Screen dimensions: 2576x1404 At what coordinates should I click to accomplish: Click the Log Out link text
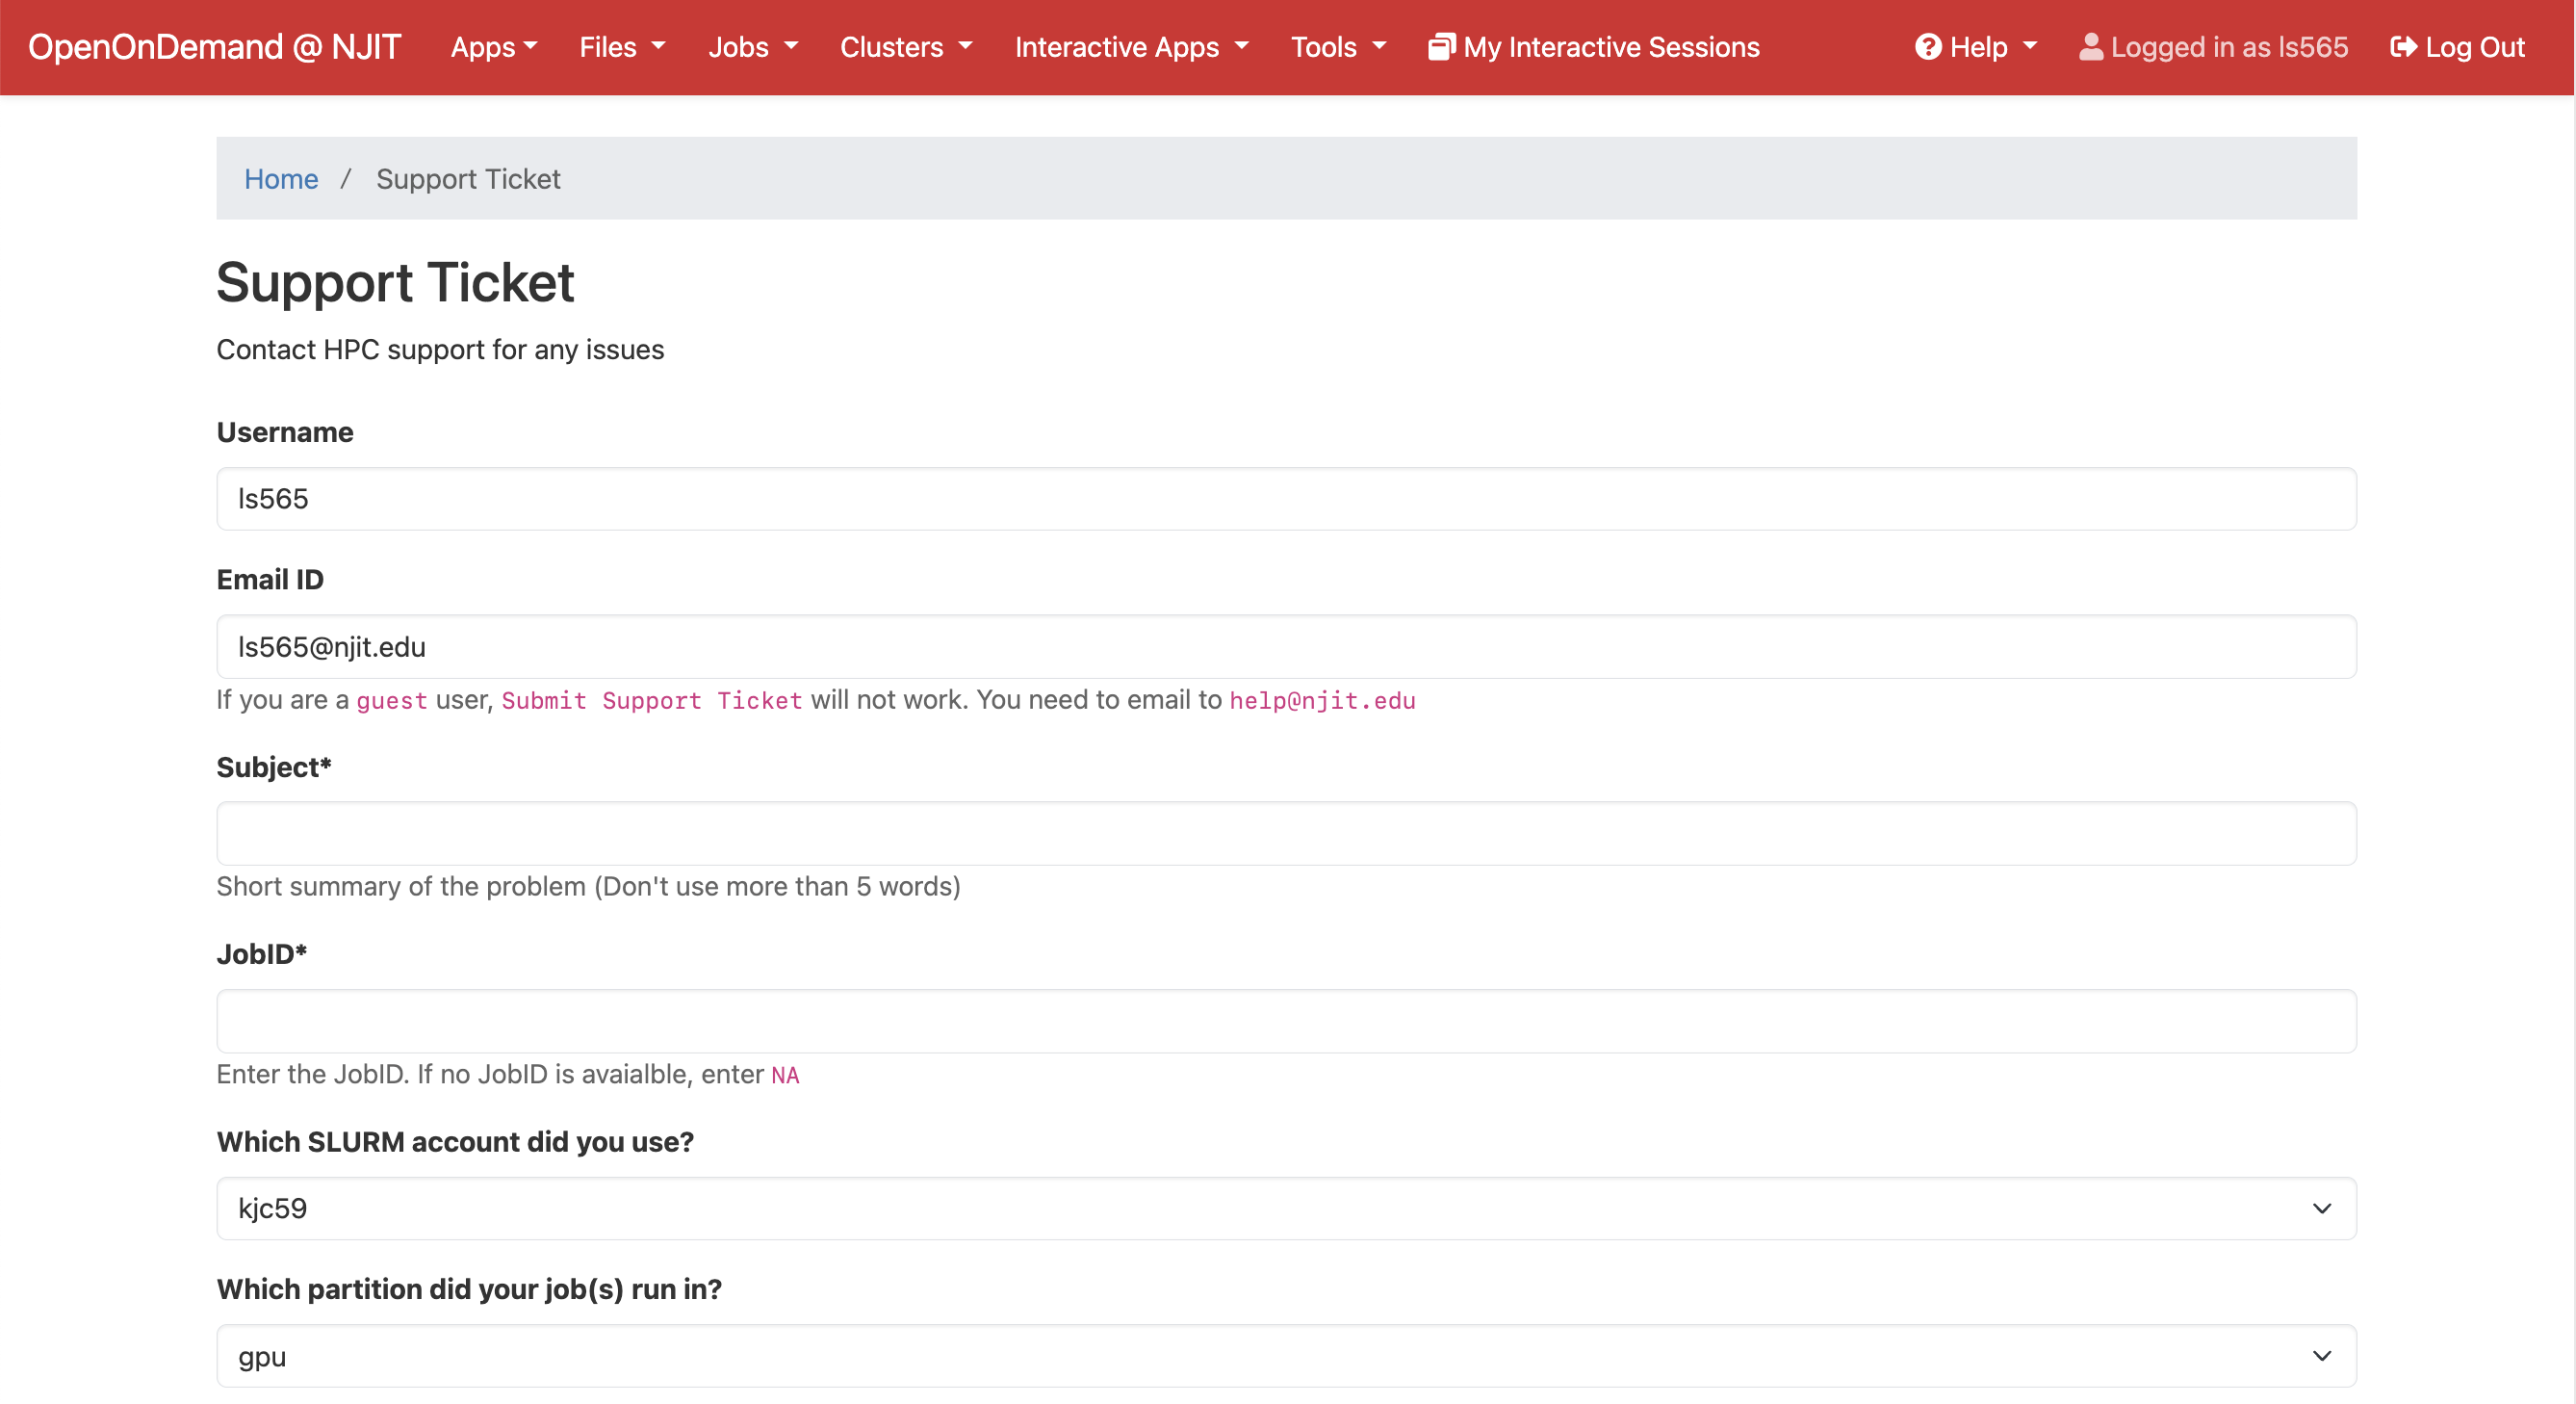[2475, 47]
